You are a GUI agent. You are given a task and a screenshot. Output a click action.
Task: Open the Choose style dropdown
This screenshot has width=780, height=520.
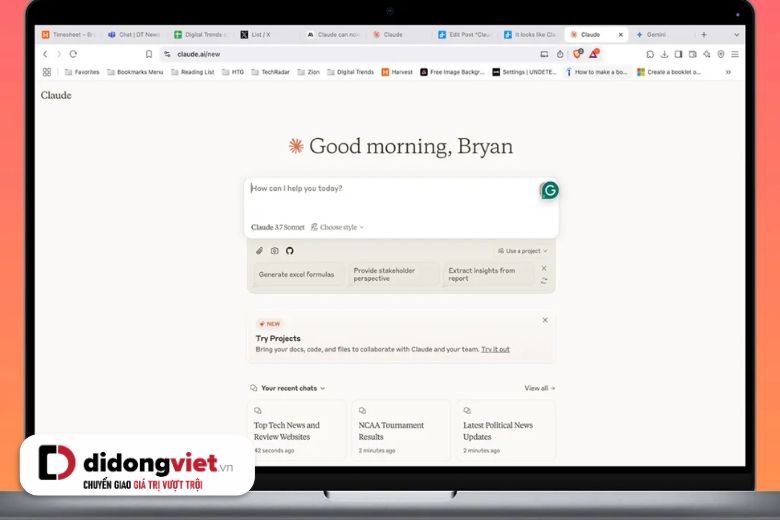pos(337,227)
